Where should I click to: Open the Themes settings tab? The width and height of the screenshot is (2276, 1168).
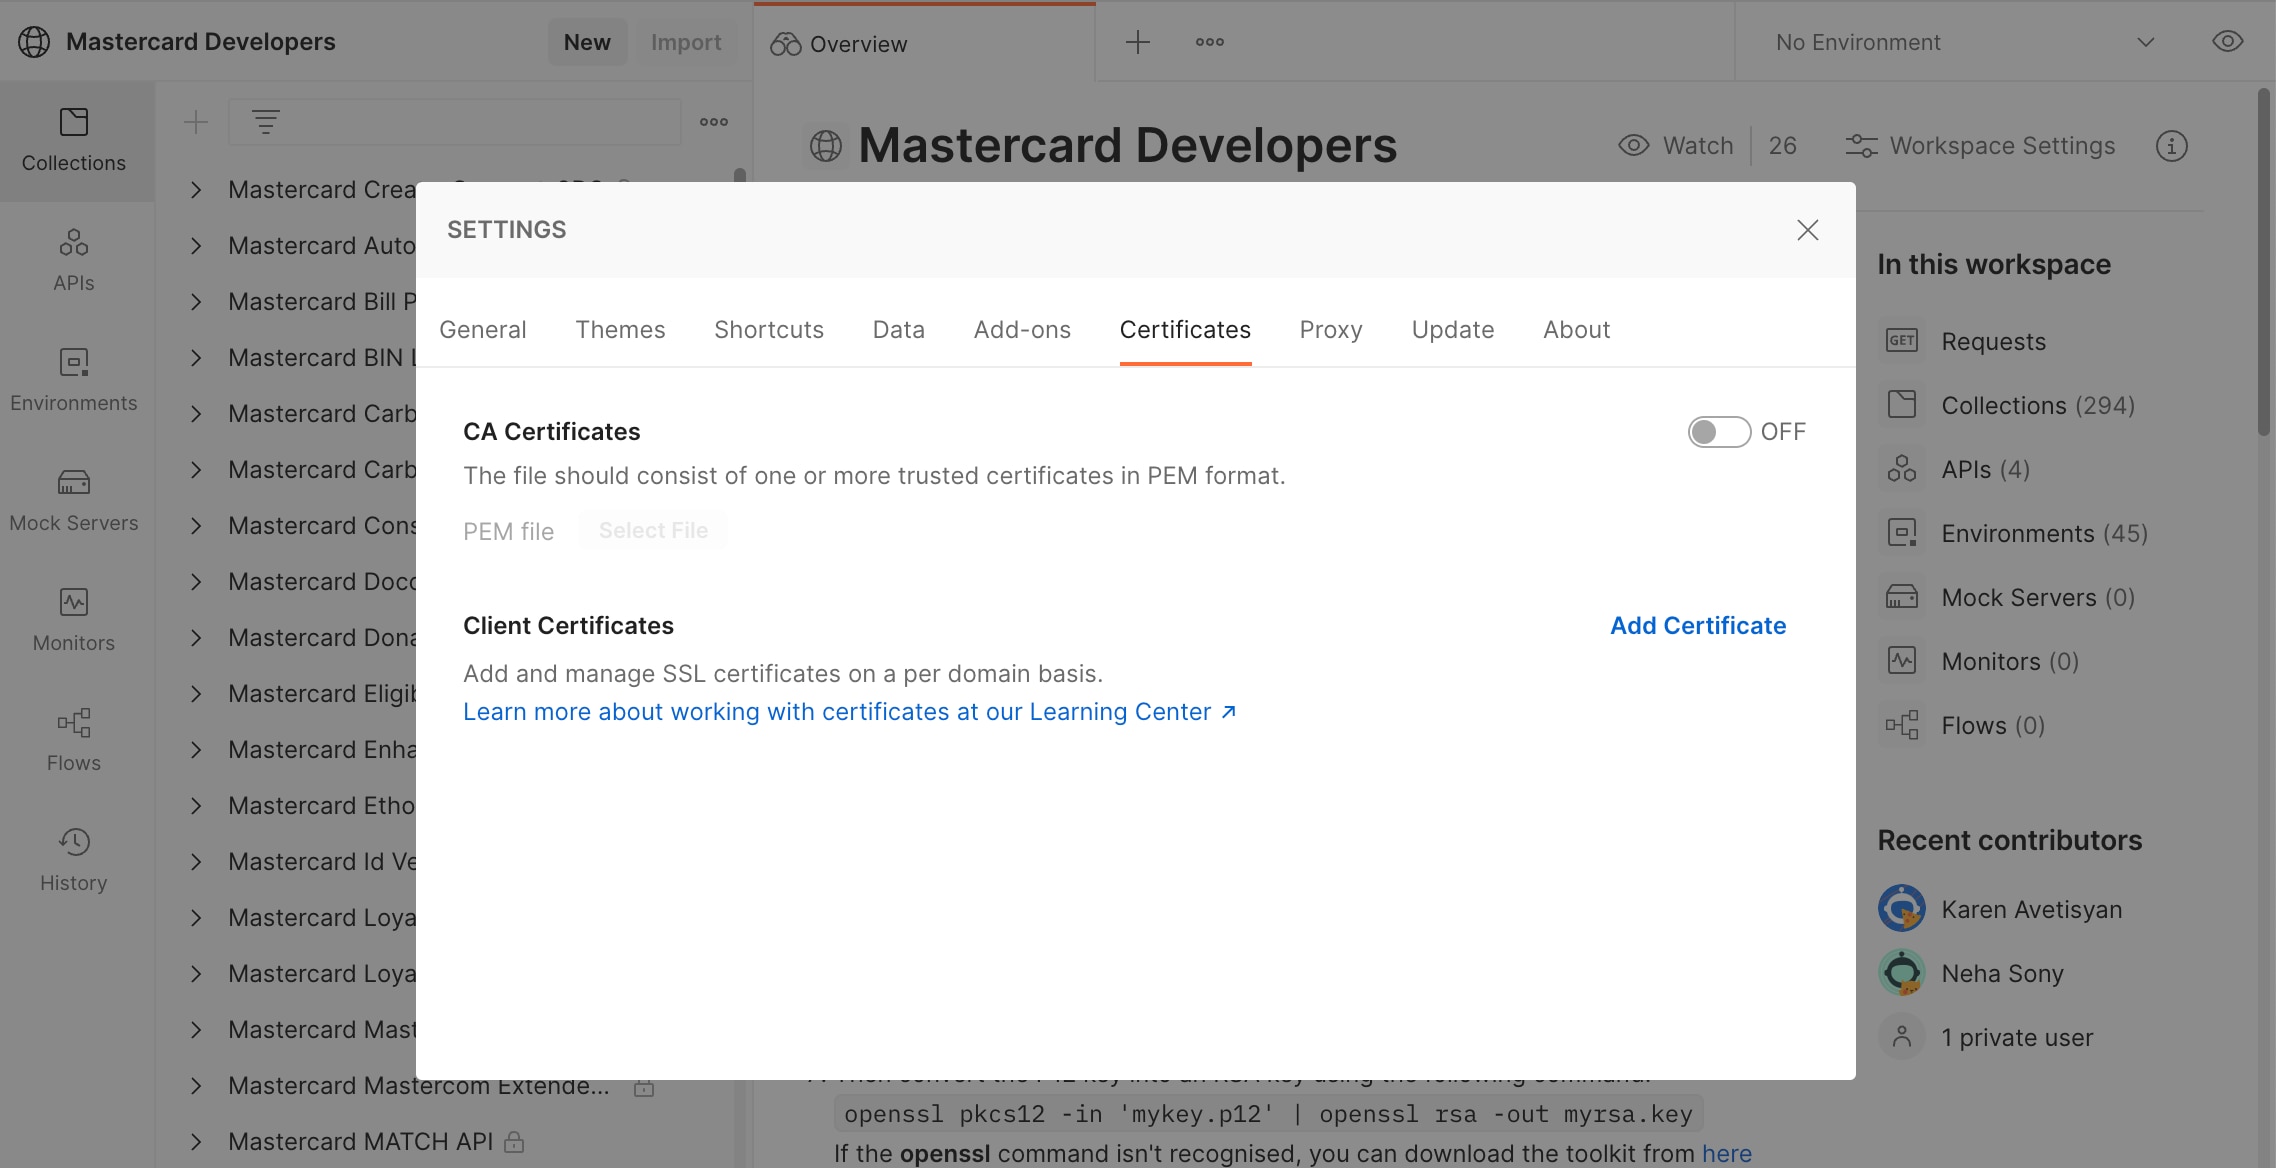coord(620,329)
